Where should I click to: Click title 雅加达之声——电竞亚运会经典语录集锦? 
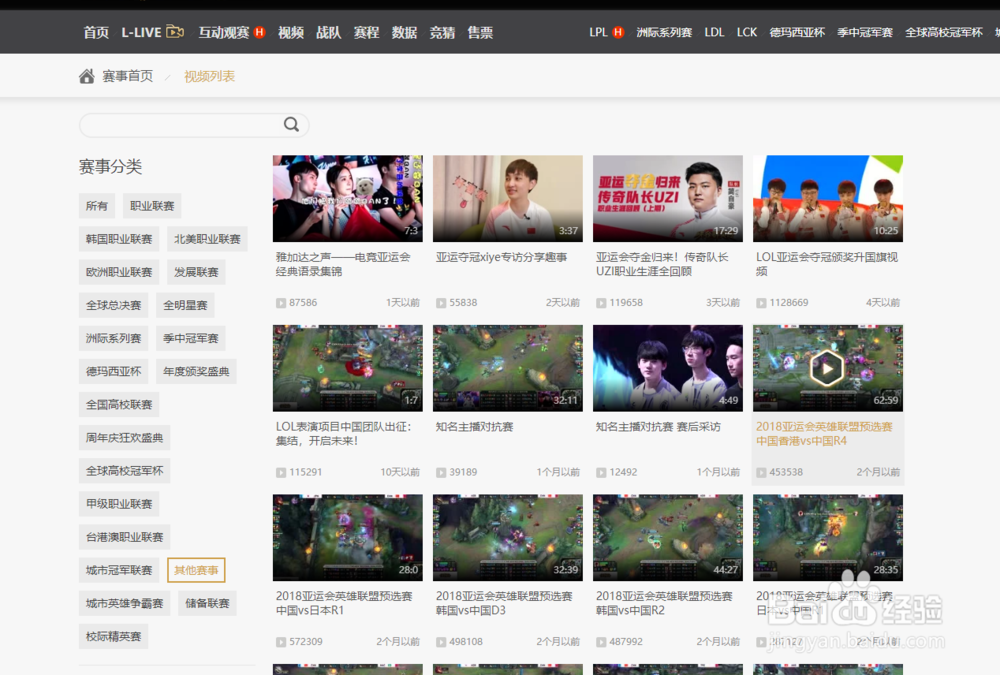point(342,264)
